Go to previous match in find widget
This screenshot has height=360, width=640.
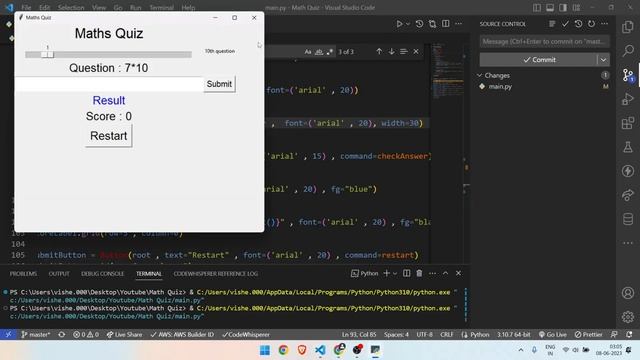click(379, 51)
